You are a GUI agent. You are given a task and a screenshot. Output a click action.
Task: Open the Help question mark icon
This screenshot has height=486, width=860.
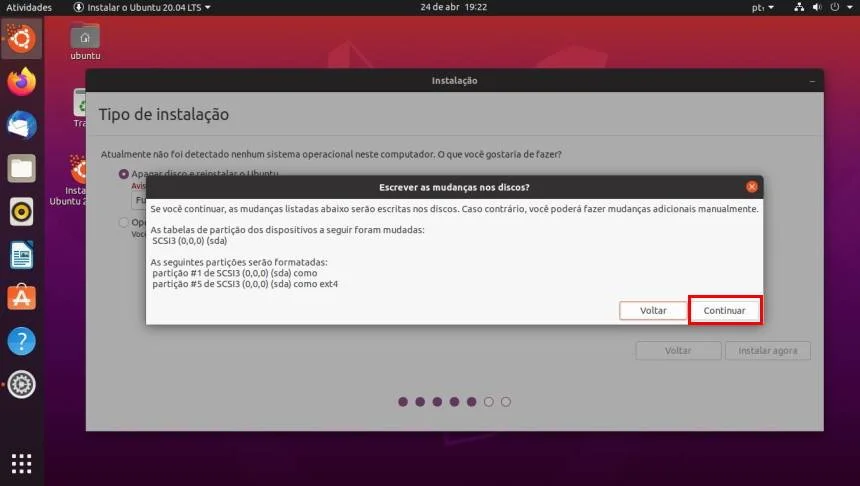click(21, 341)
